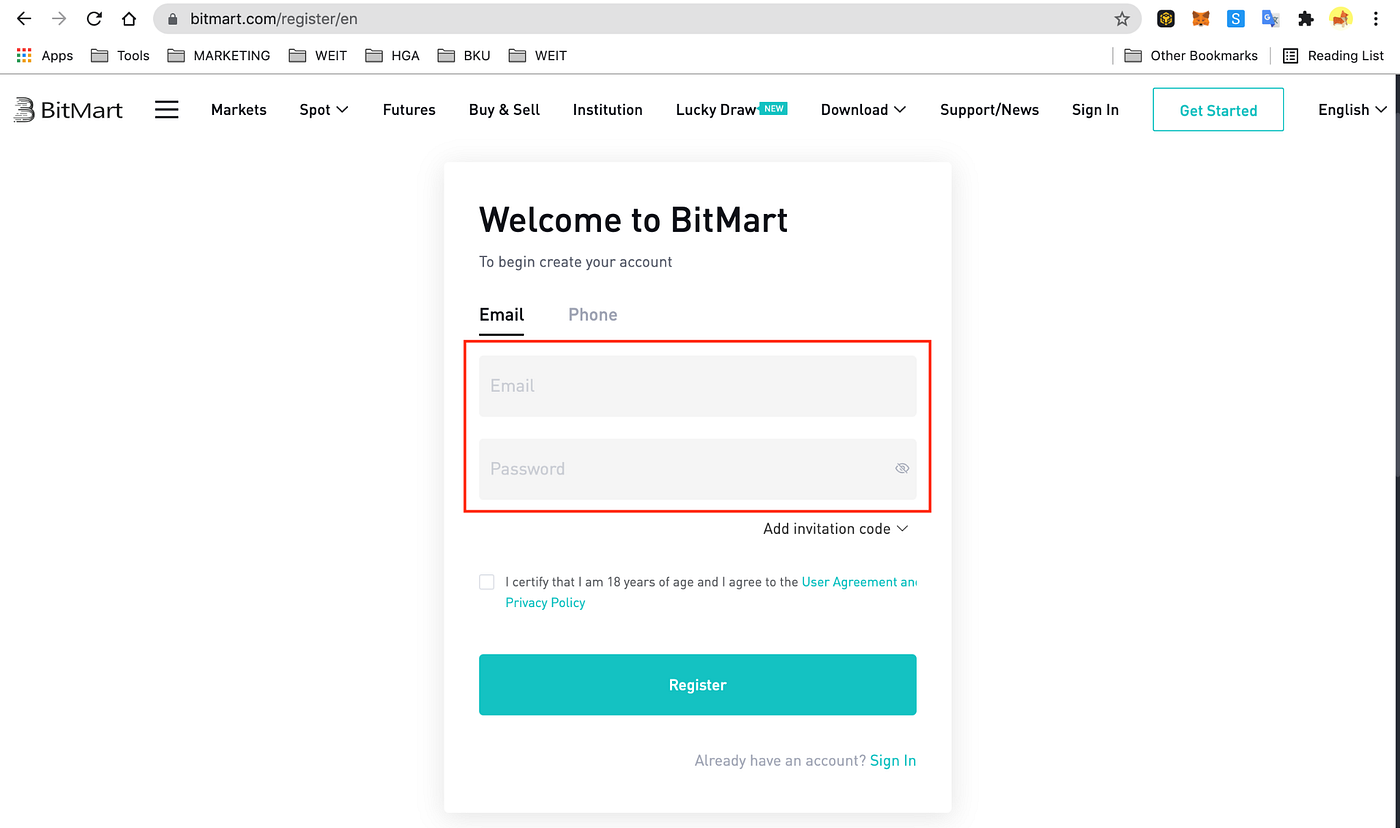Open the Download dropdown
Screen dimensions: 1400x828
(862, 110)
